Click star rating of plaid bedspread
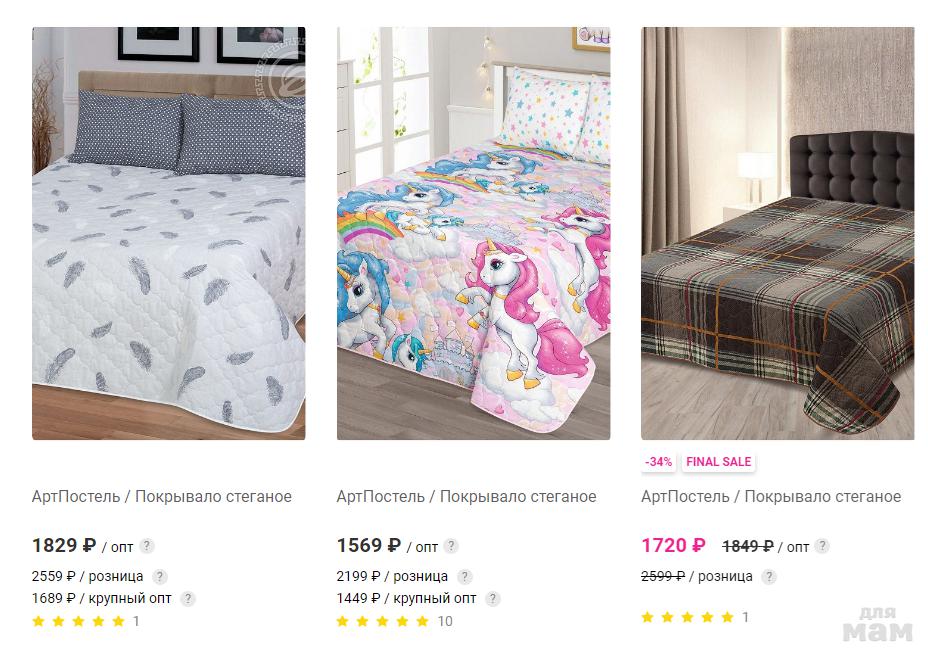This screenshot has width=928, height=656. pos(688,618)
